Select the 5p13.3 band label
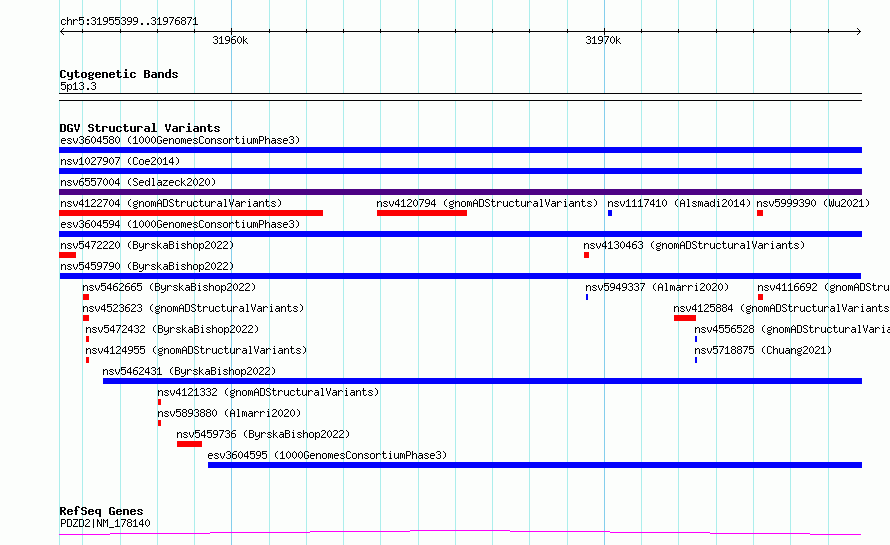Image resolution: width=890 pixels, height=545 pixels. 78,86
